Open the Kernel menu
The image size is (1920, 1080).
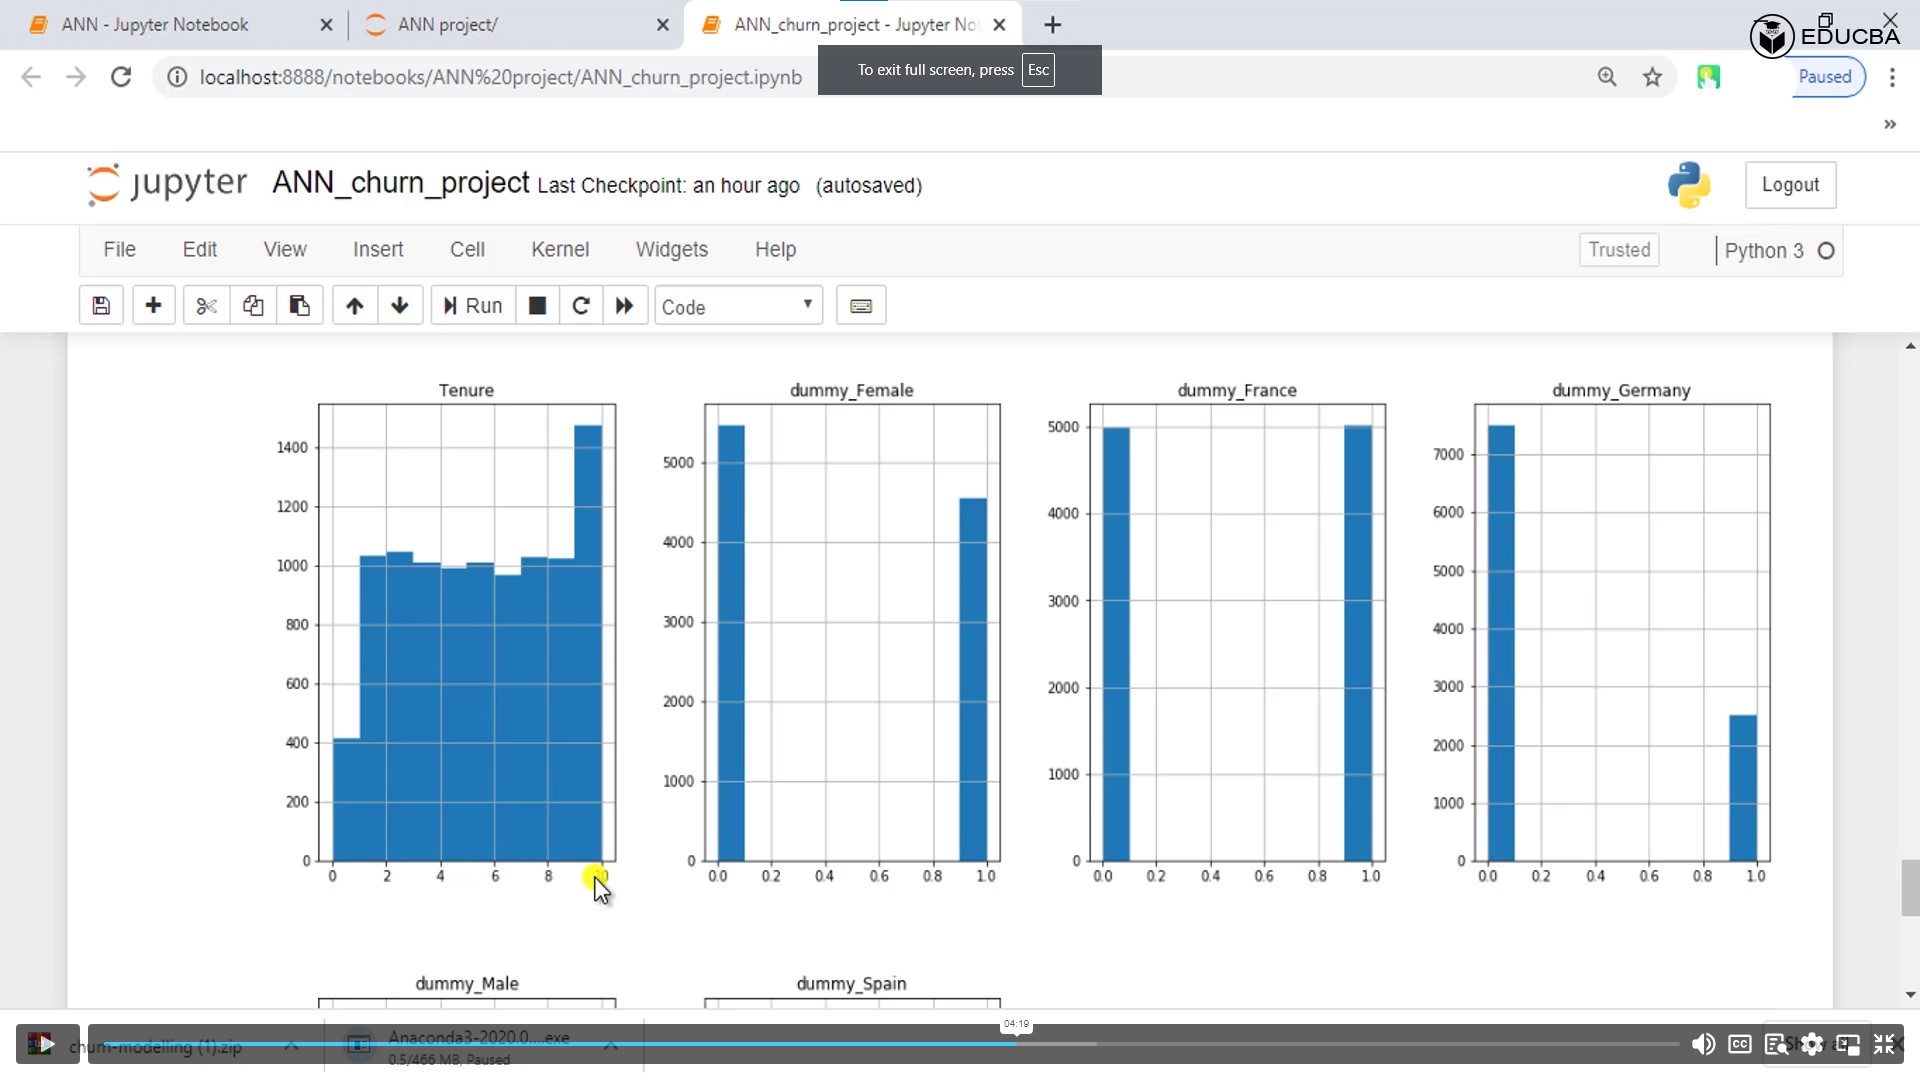click(x=560, y=249)
